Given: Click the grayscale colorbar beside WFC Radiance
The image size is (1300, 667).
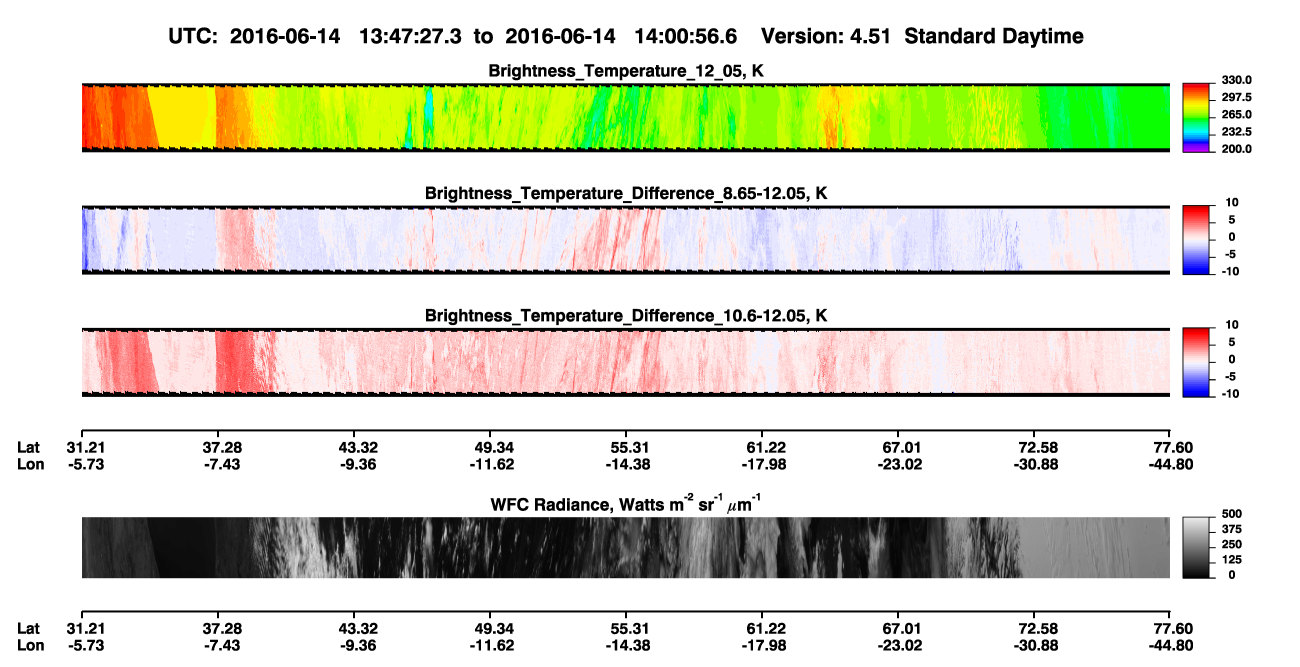Looking at the screenshot, I should pyautogui.click(x=1195, y=548).
